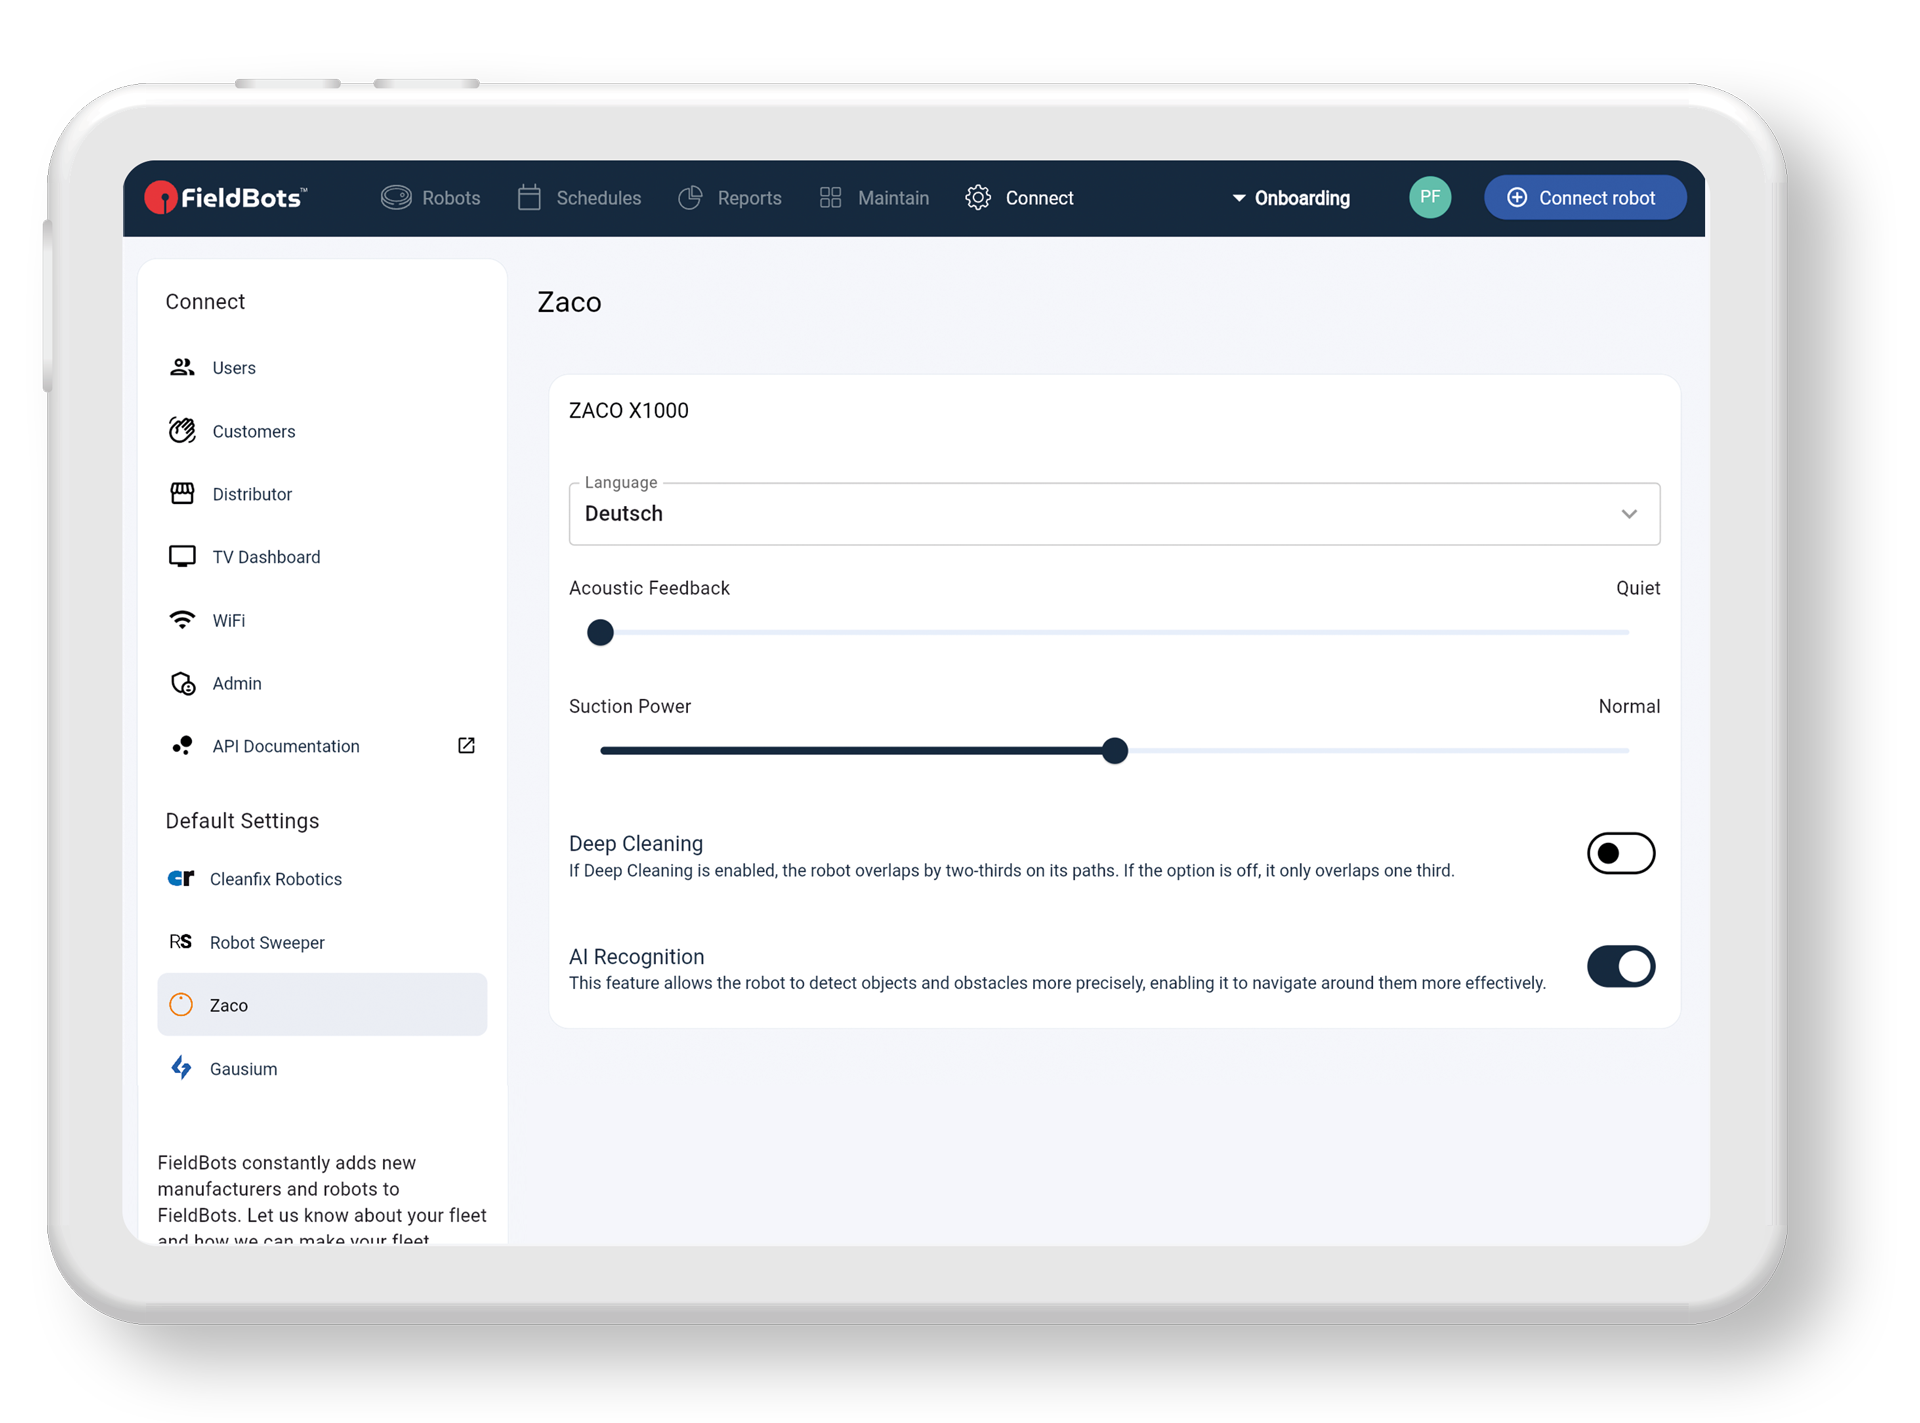Click the Gausium lightning logo icon

point(181,1068)
